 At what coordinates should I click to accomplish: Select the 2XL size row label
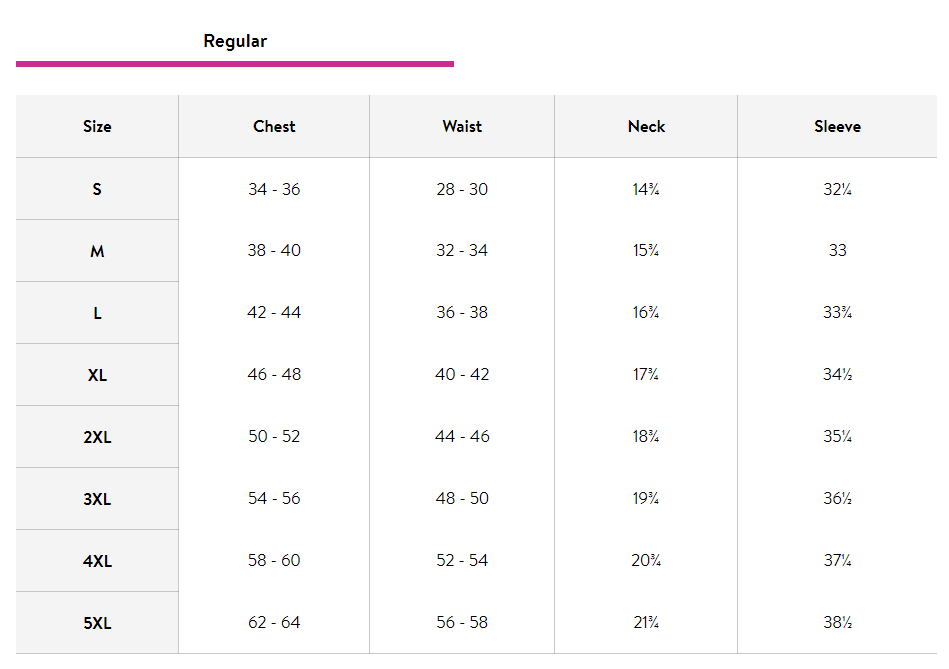[x=97, y=437]
